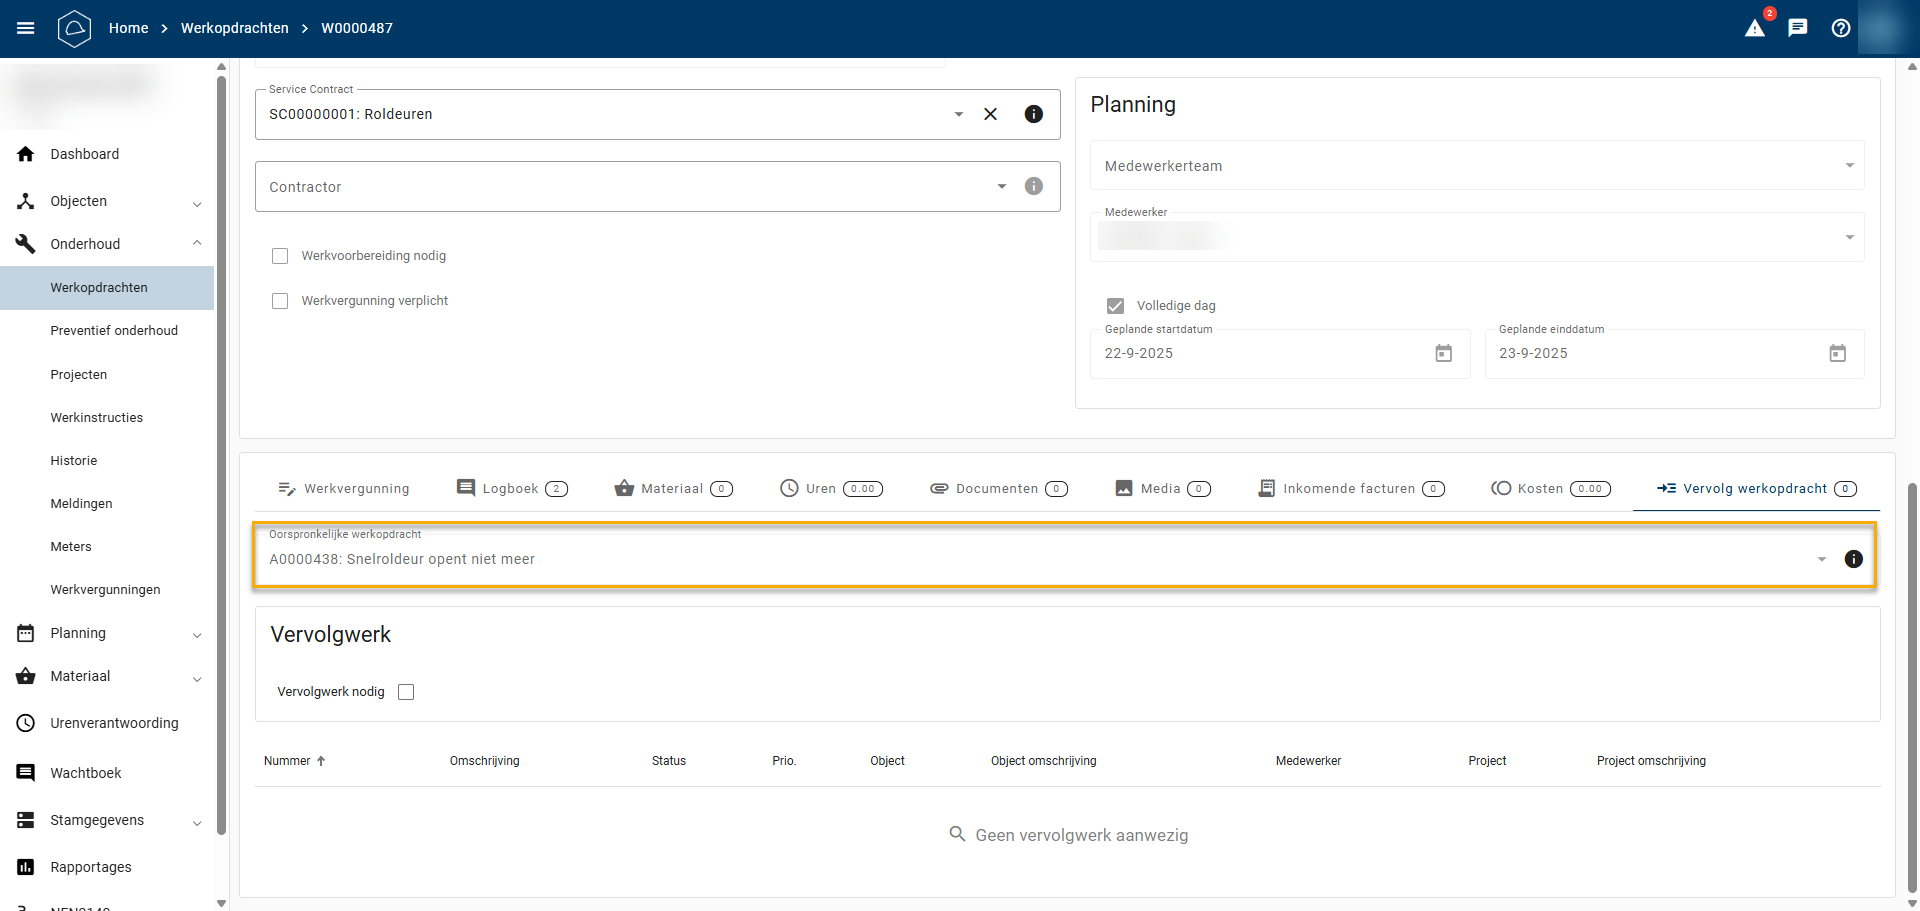Open the chat messages icon
The width and height of the screenshot is (1920, 911).
point(1798,28)
